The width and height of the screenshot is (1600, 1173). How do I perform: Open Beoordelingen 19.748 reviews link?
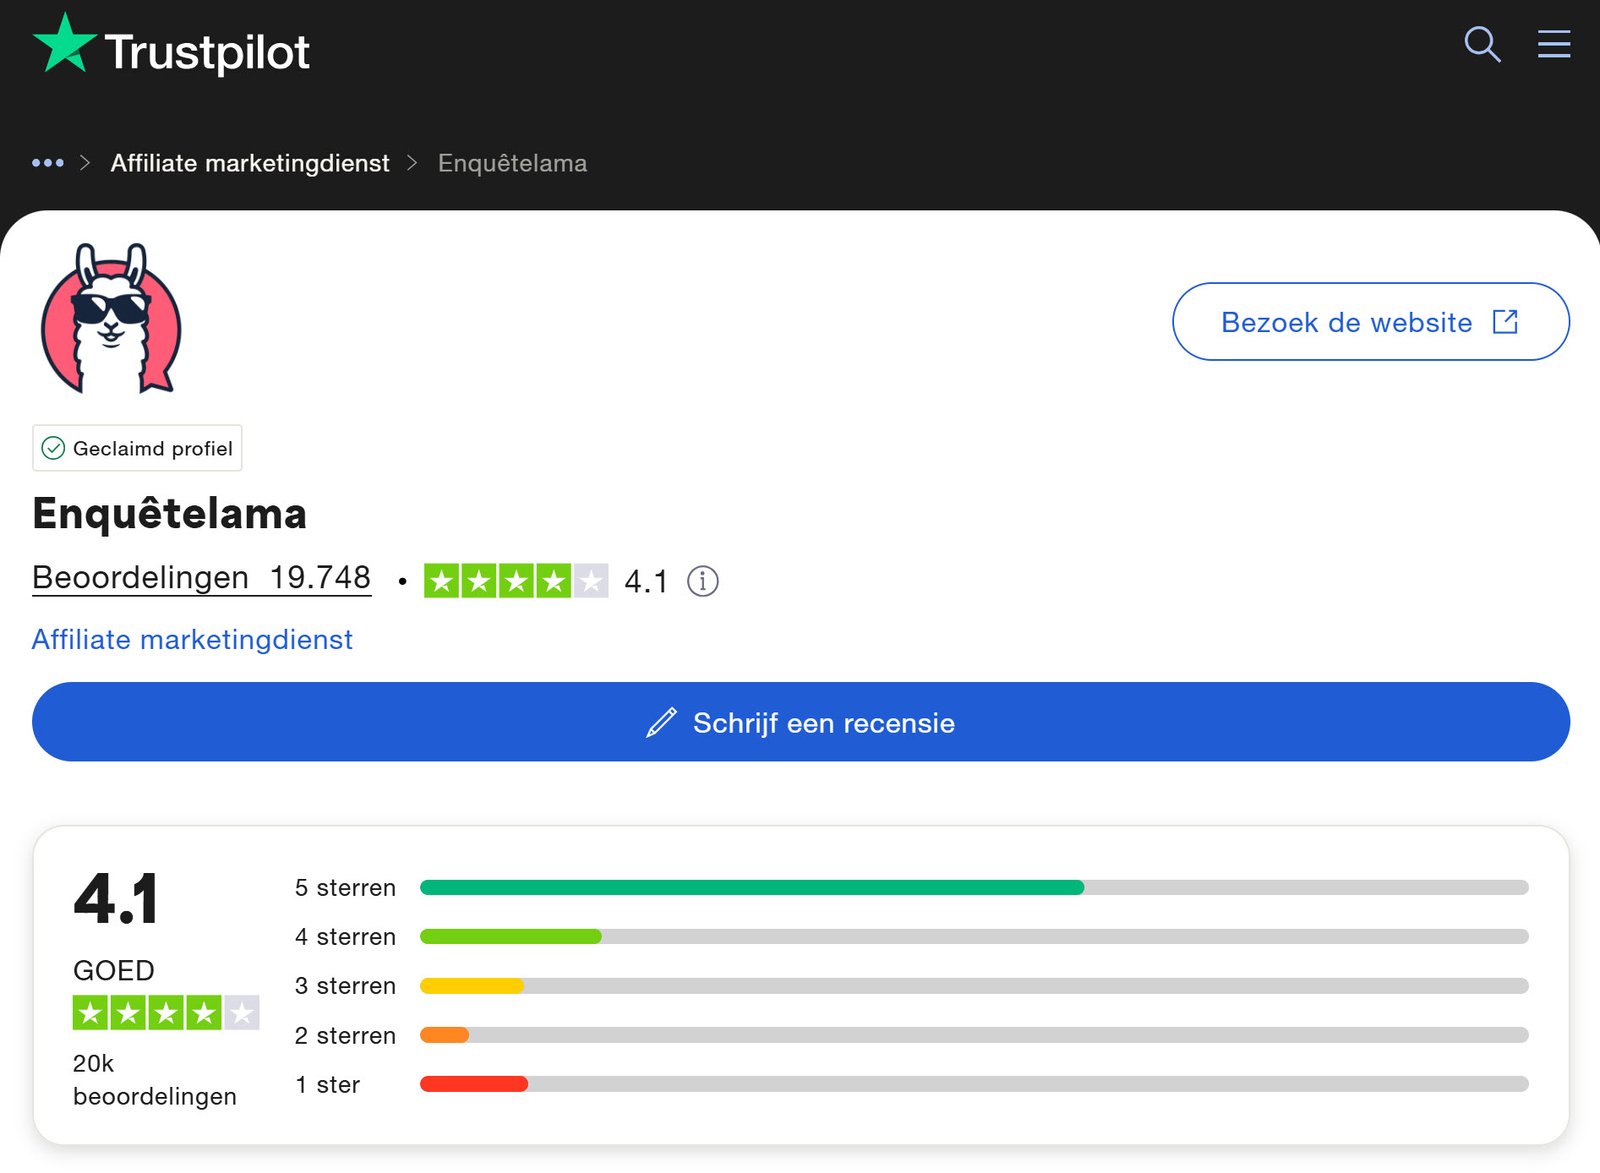pyautogui.click(x=201, y=577)
